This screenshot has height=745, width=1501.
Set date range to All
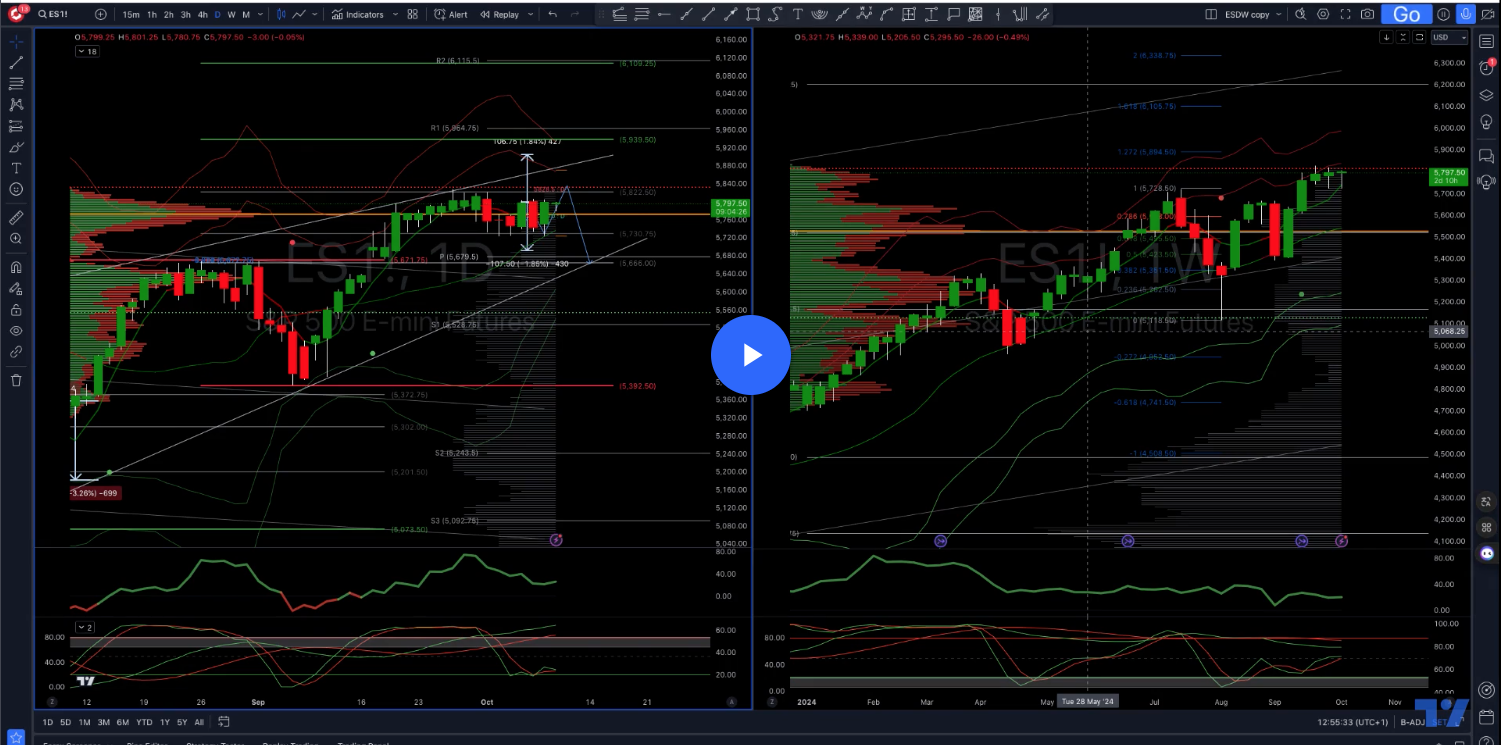click(x=199, y=722)
